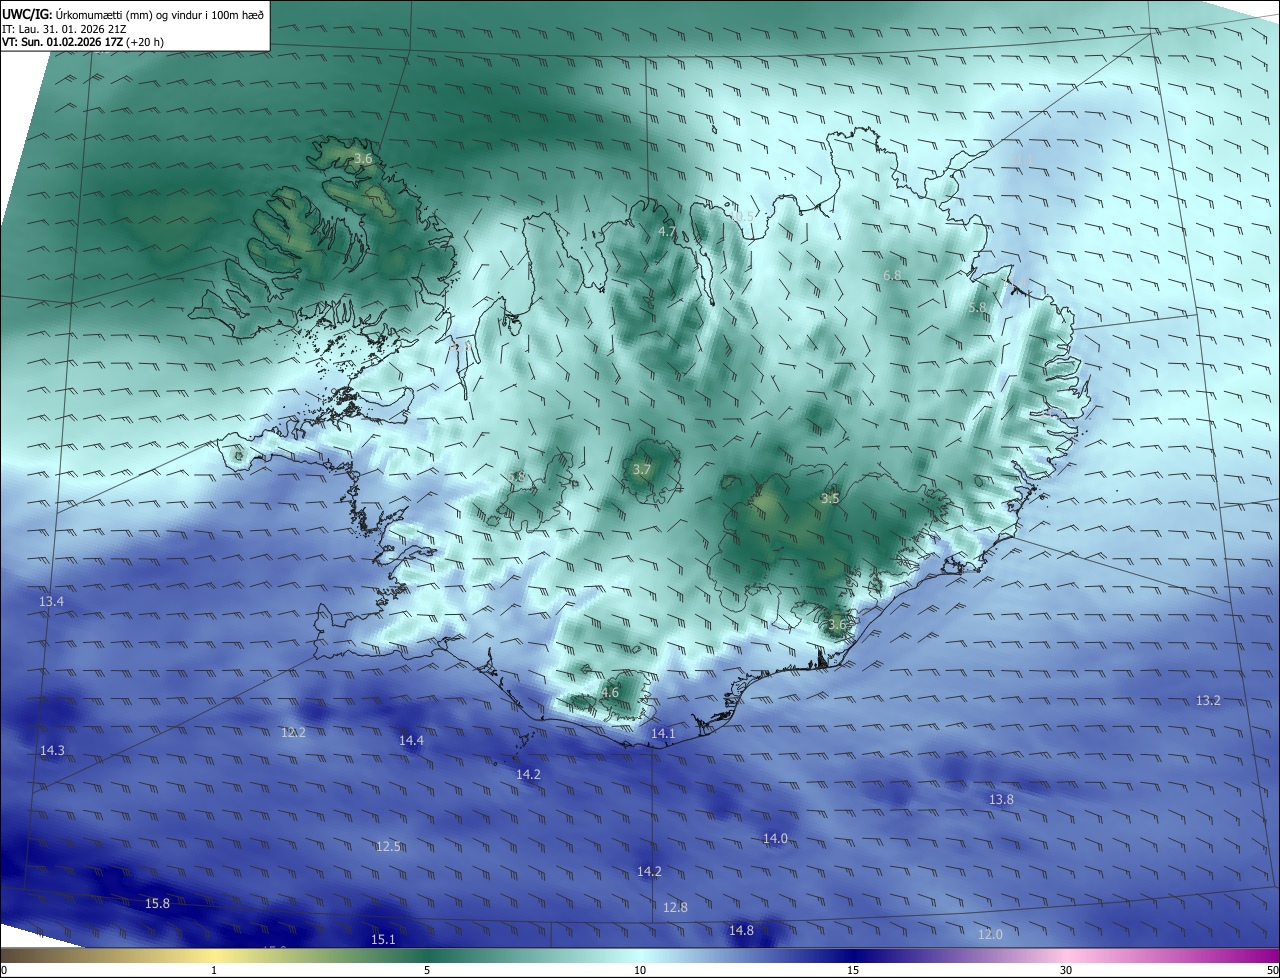Click the map value 12.2

click(x=293, y=732)
